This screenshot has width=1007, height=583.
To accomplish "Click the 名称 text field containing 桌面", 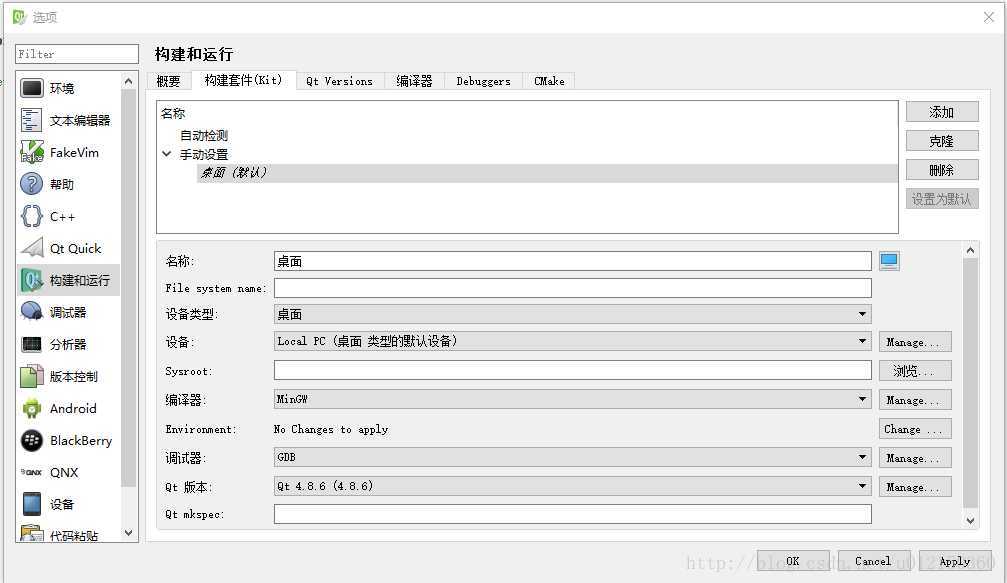I will point(572,261).
